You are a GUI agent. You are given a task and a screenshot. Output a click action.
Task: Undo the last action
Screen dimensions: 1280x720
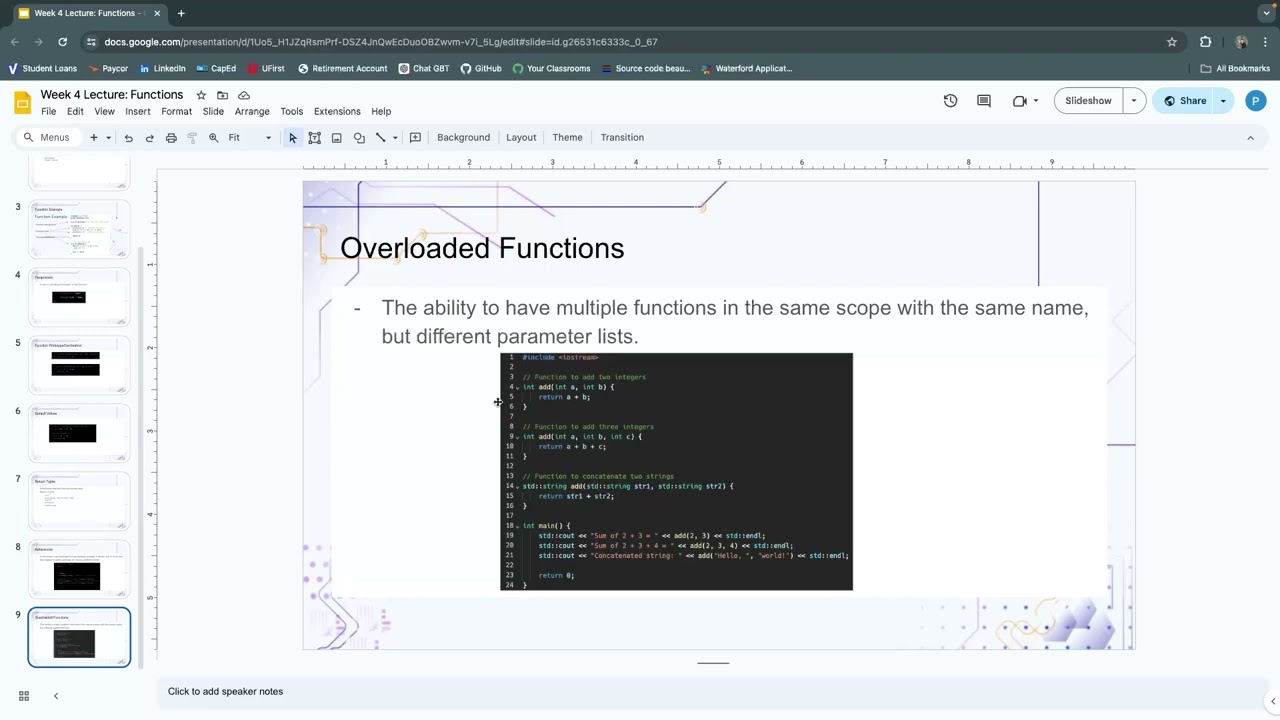[128, 138]
